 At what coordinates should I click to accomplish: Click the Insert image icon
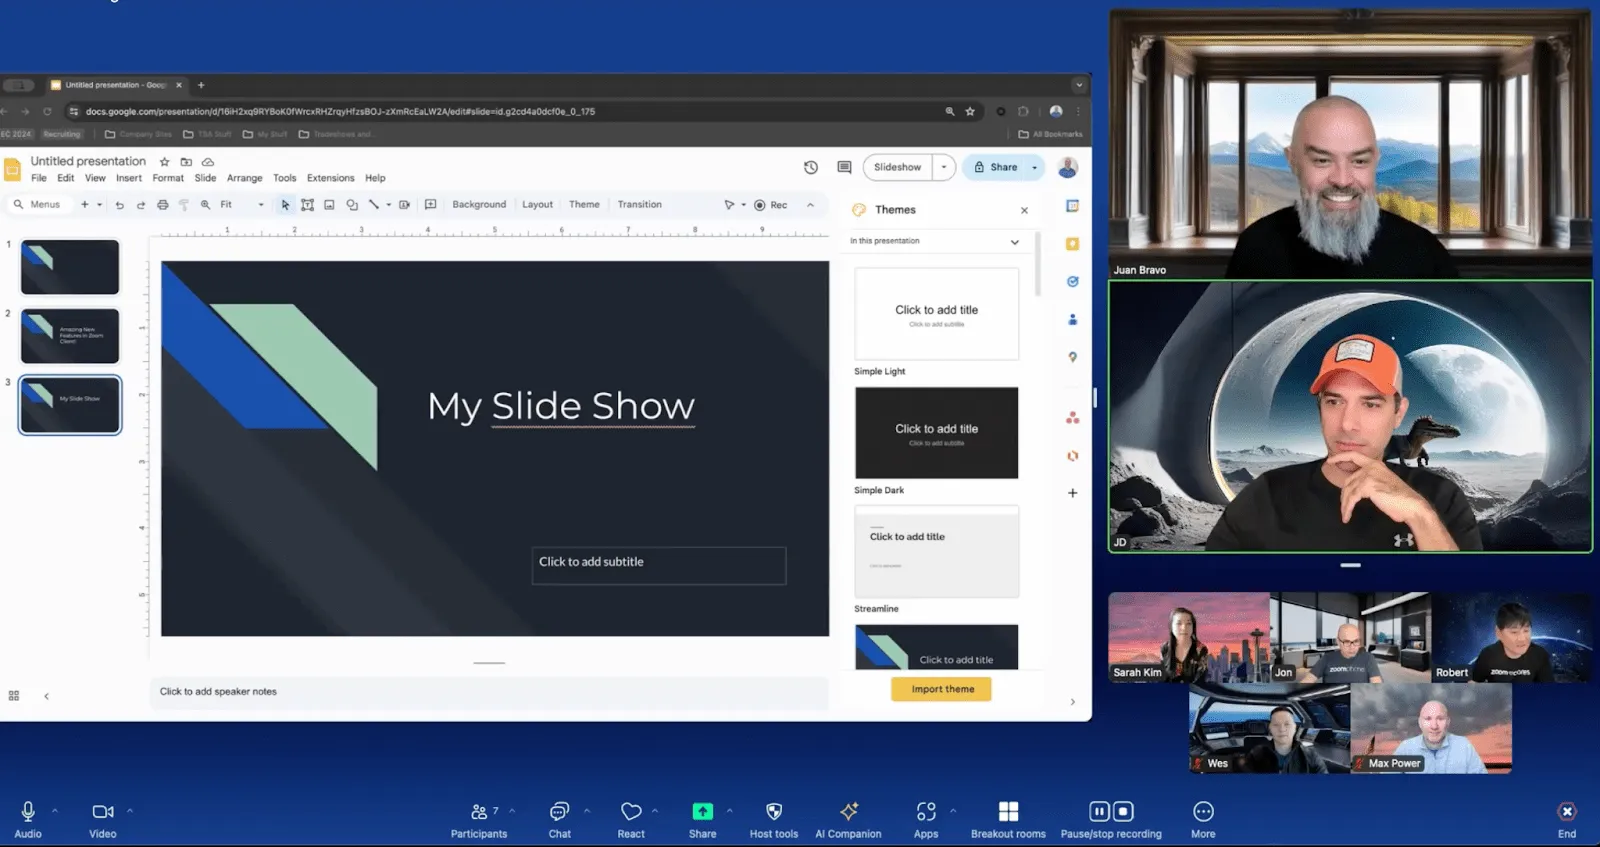click(329, 205)
